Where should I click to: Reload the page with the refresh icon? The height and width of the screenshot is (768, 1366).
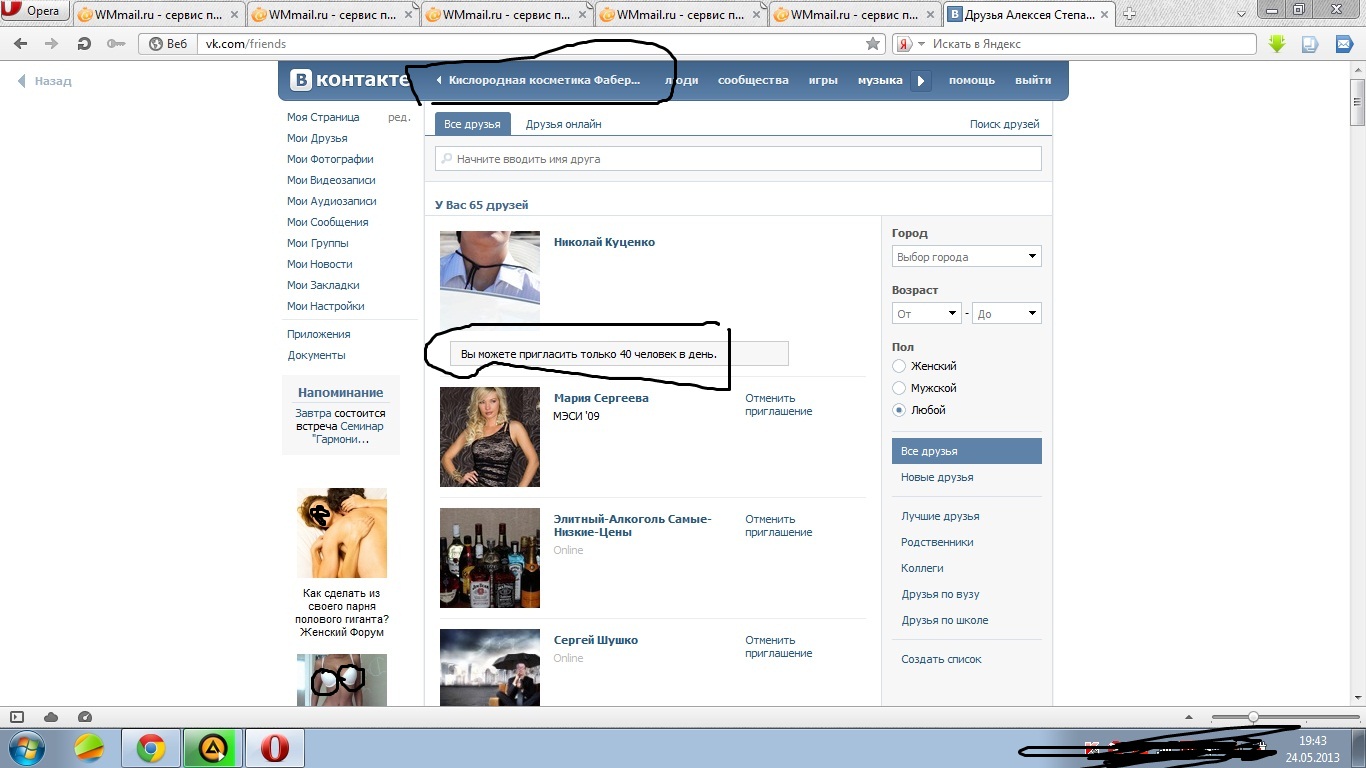tap(84, 44)
